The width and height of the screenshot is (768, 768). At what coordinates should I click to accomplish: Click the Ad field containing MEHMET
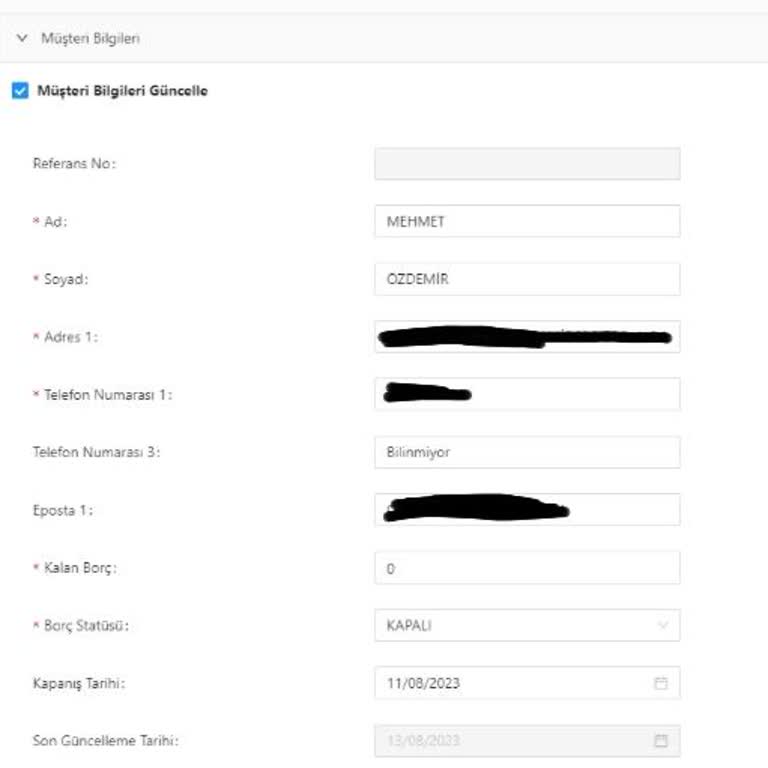(527, 221)
